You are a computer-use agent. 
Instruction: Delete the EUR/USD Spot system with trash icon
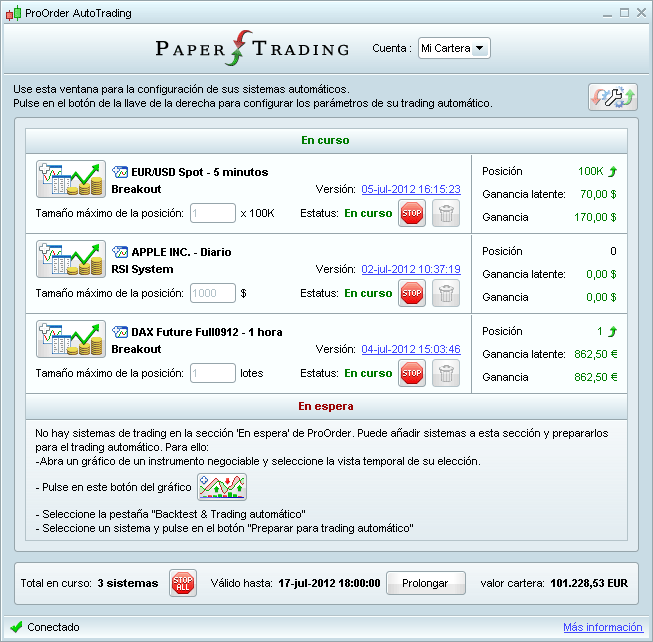click(446, 213)
